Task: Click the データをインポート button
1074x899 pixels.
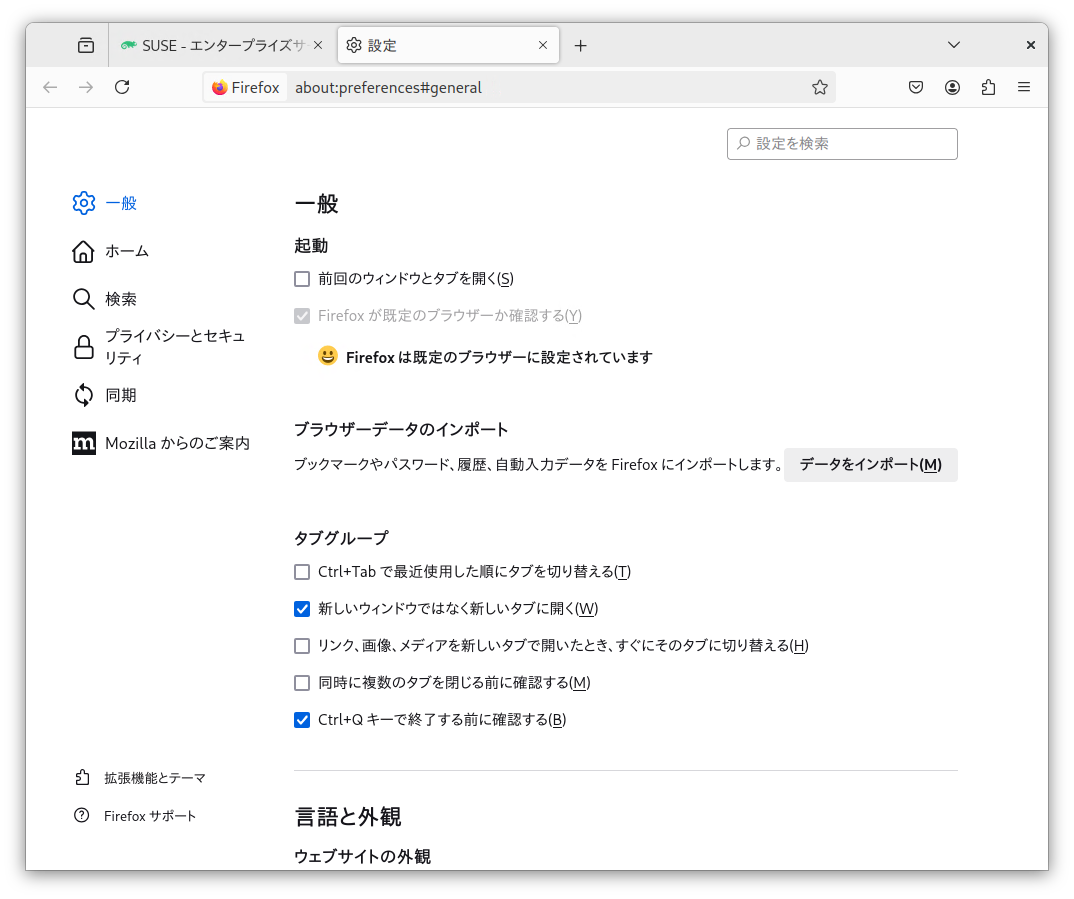Action: 870,465
